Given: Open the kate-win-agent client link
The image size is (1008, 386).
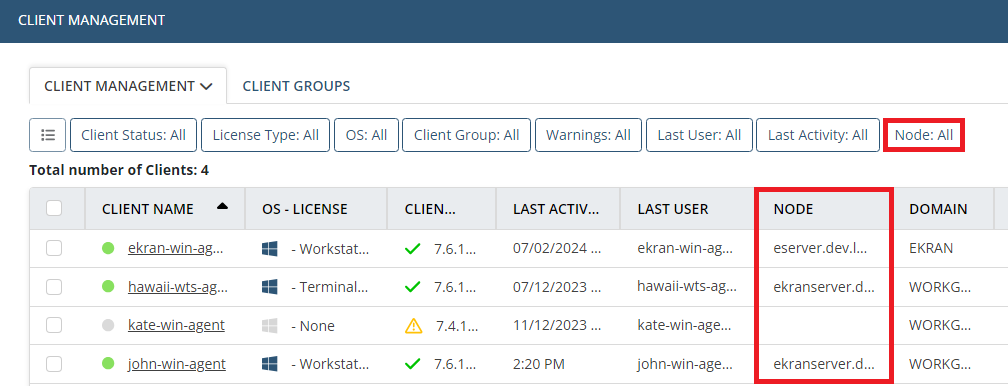Looking at the screenshot, I should click(x=176, y=326).
